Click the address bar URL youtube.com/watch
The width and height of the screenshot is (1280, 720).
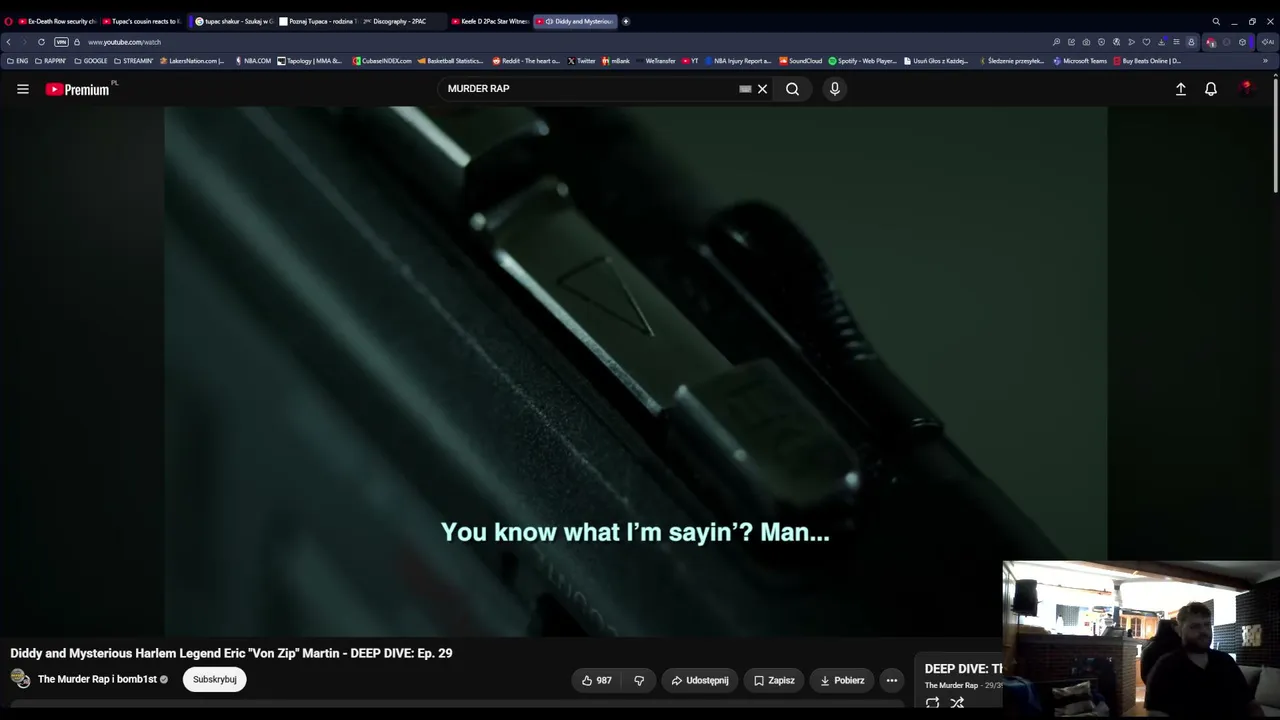click(124, 42)
